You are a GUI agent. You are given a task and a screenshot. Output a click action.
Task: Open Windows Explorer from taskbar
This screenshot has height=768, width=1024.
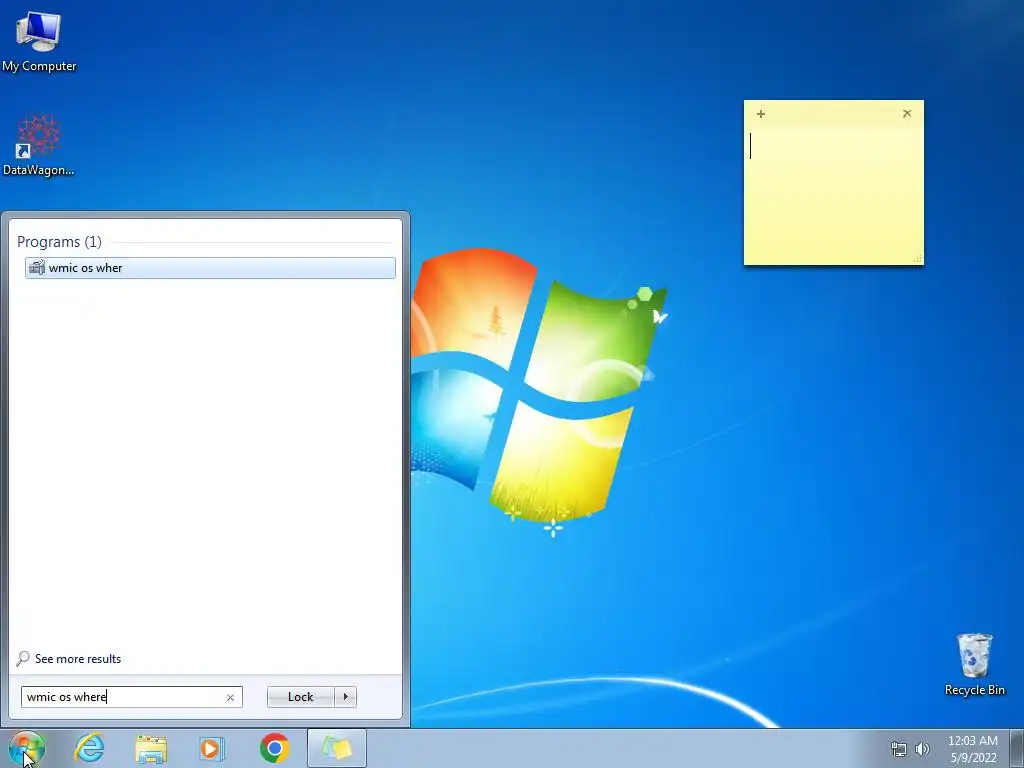[x=151, y=748]
